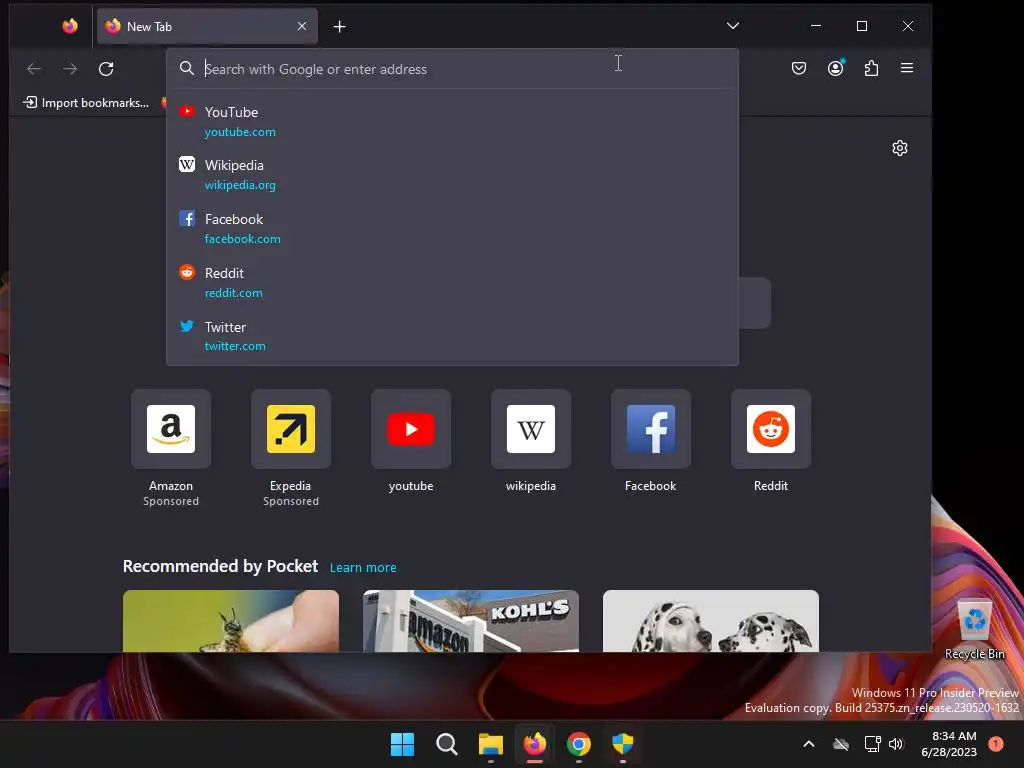The height and width of the screenshot is (768, 1024).
Task: Click the magnifier icon in address bar
Action: tap(187, 69)
